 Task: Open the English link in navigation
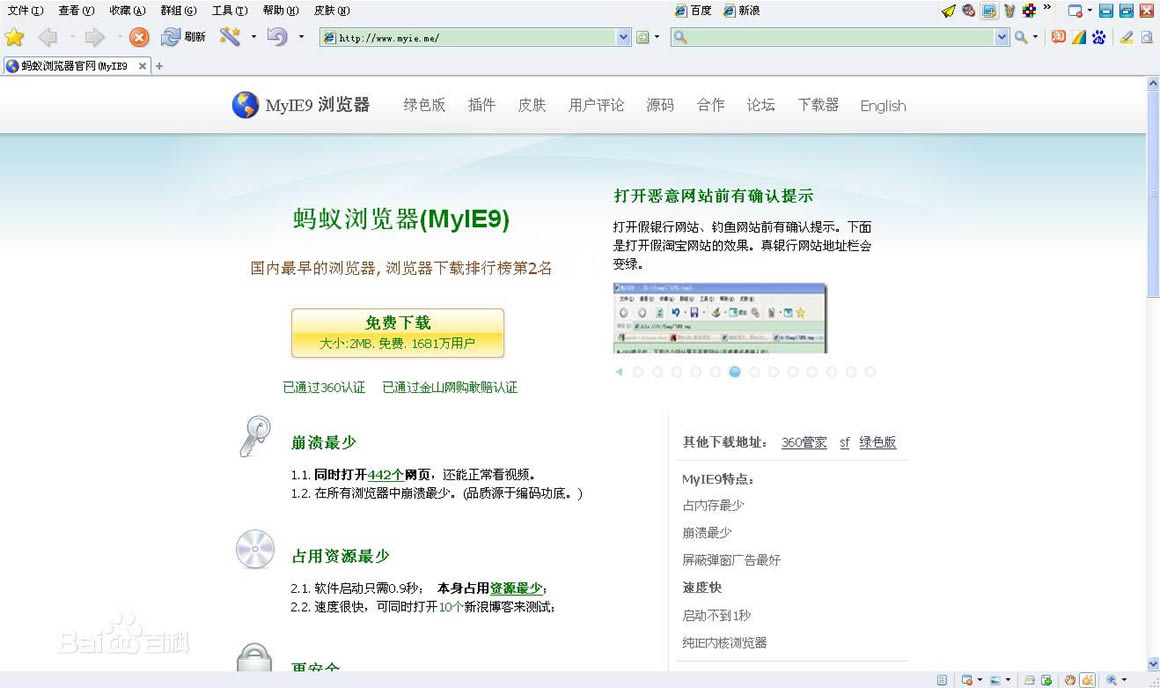[x=882, y=106]
